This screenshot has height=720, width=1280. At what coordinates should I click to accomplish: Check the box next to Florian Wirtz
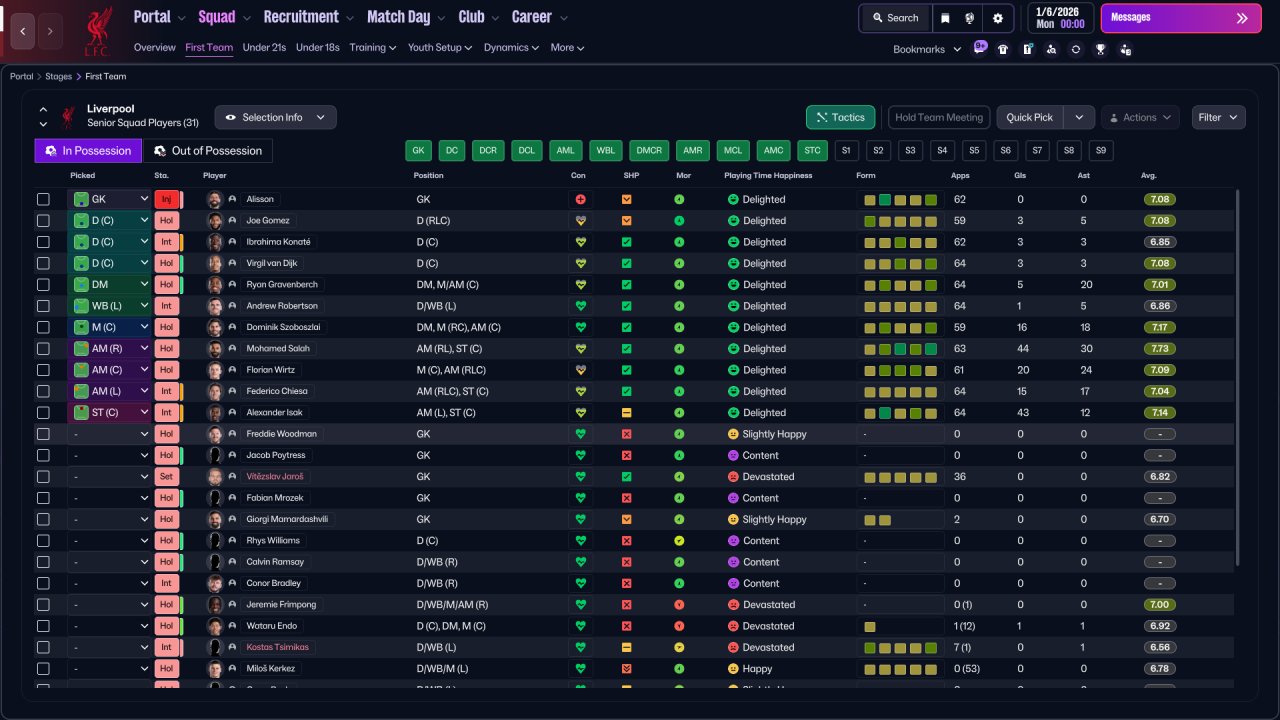(43, 370)
